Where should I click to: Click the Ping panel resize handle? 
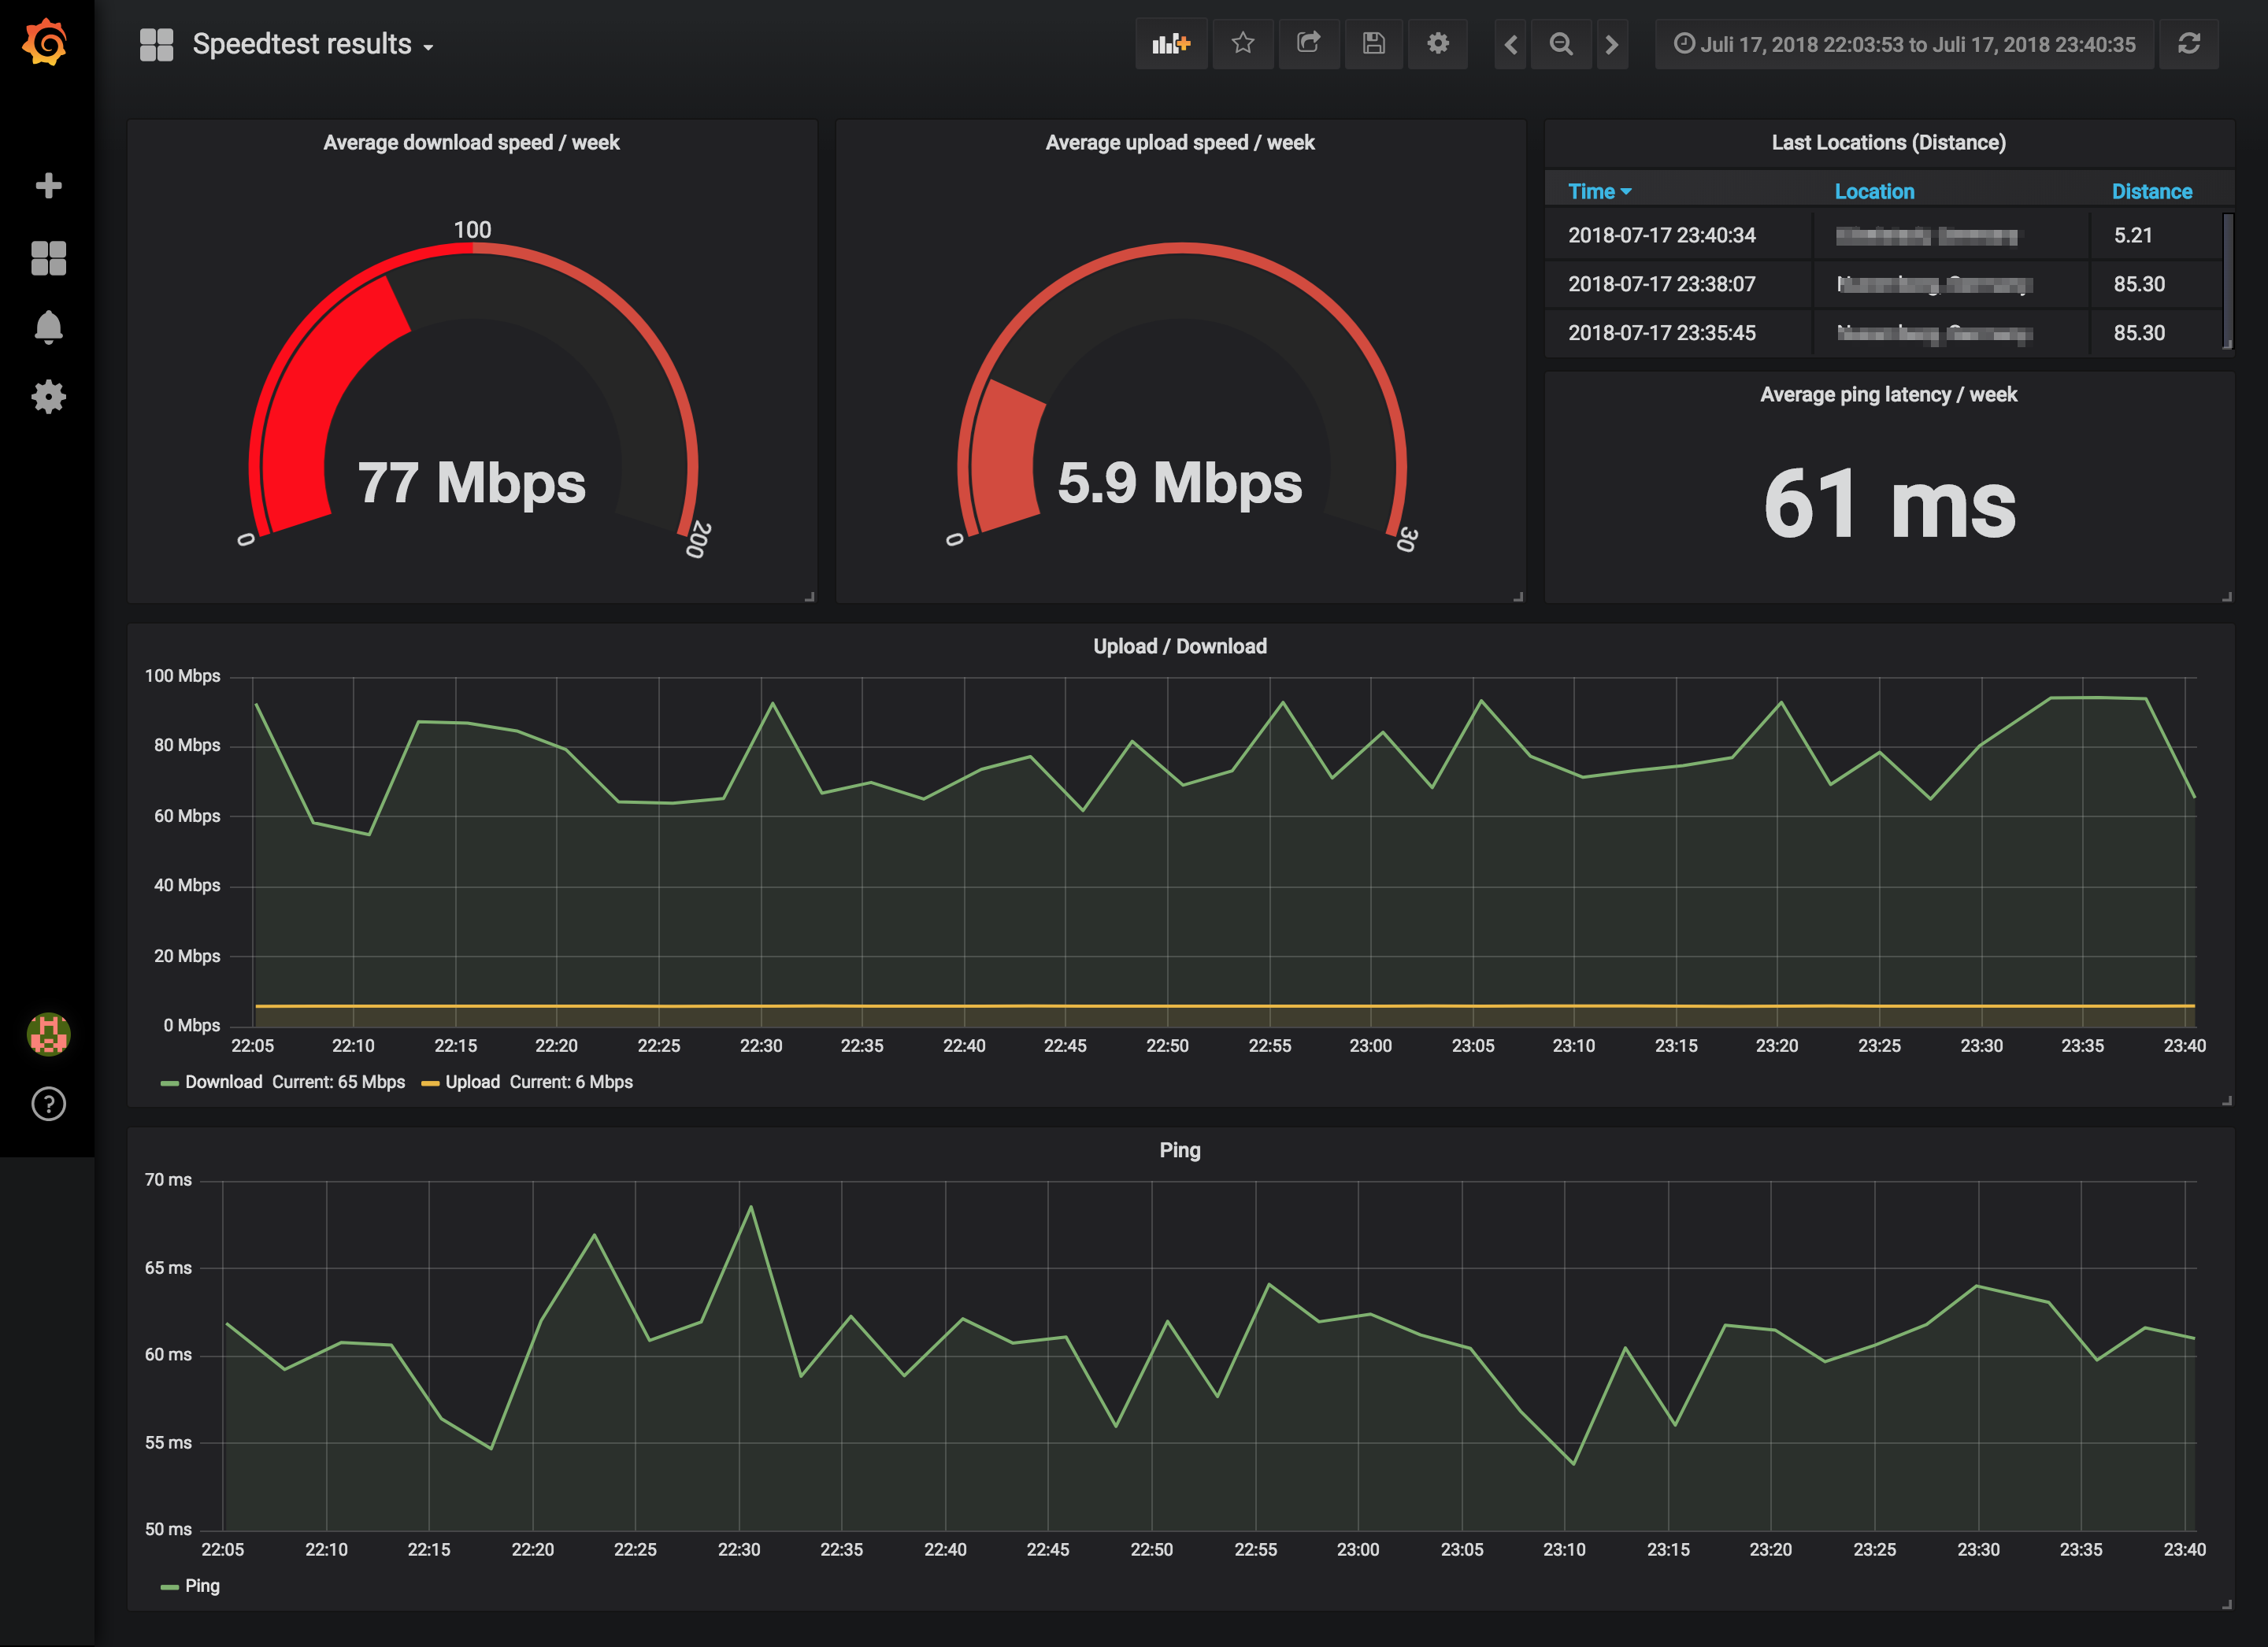tap(2227, 1604)
